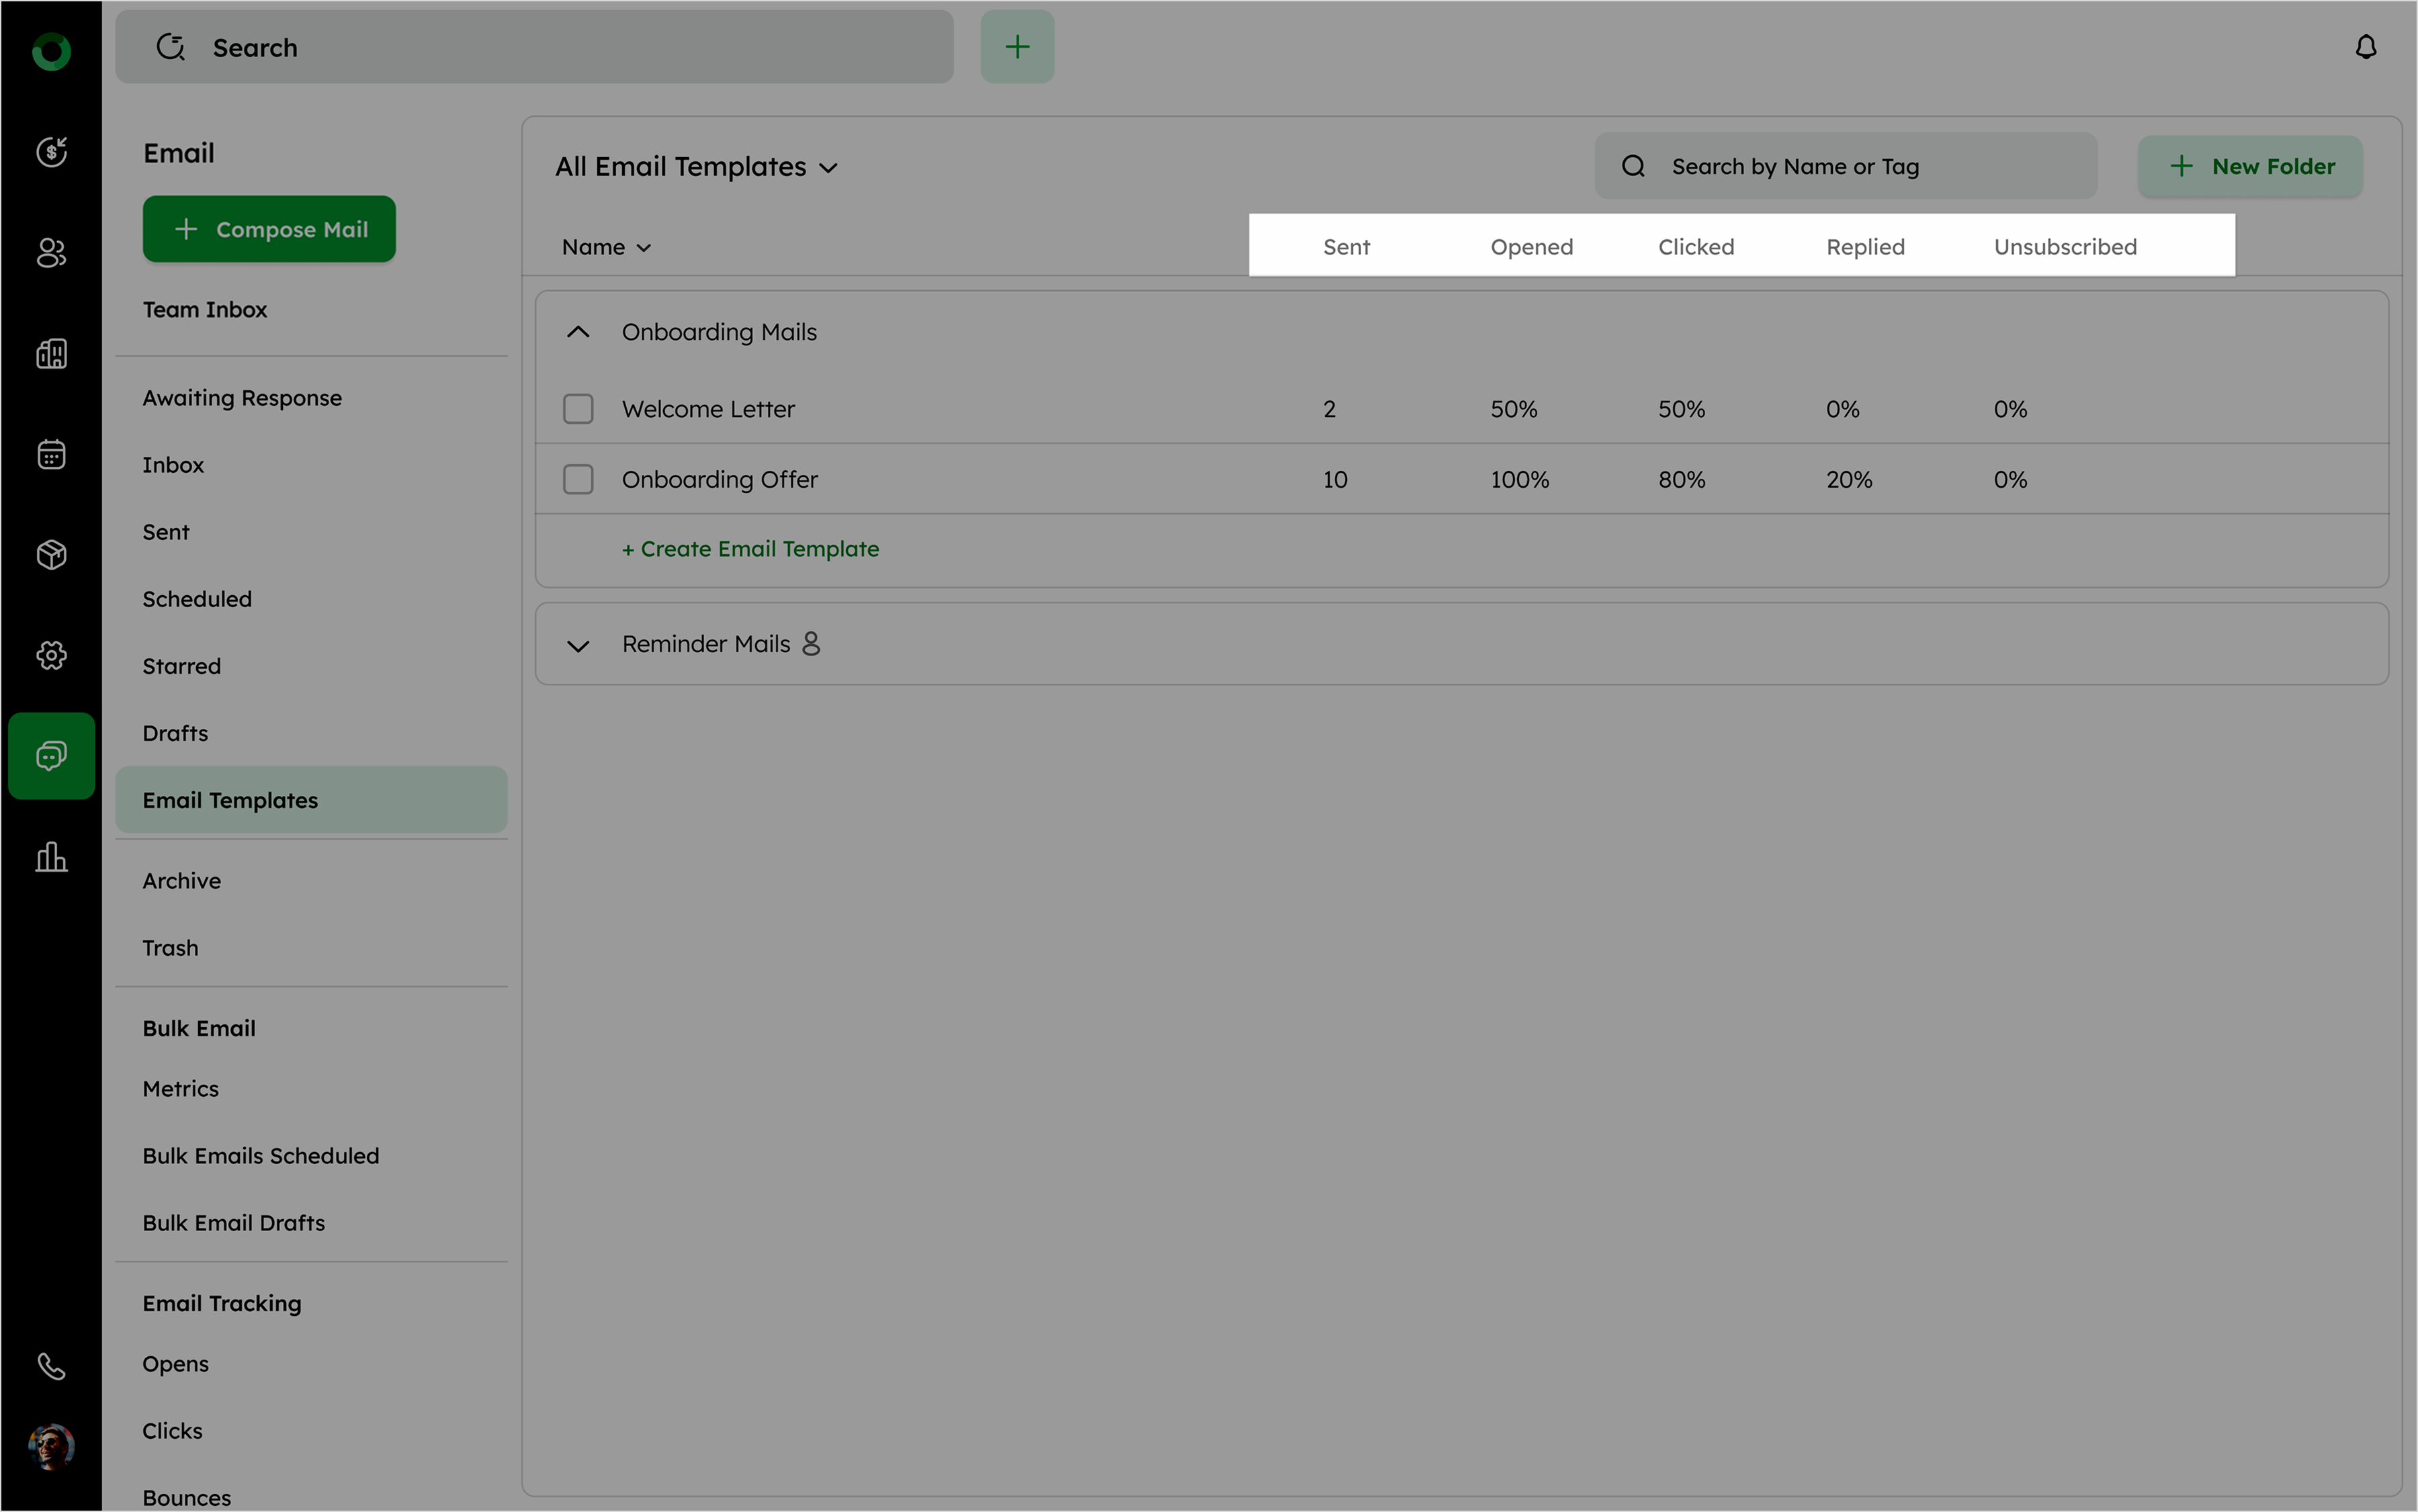Click the Compose Mail button
Image resolution: width=2418 pixels, height=1512 pixels.
coord(269,229)
